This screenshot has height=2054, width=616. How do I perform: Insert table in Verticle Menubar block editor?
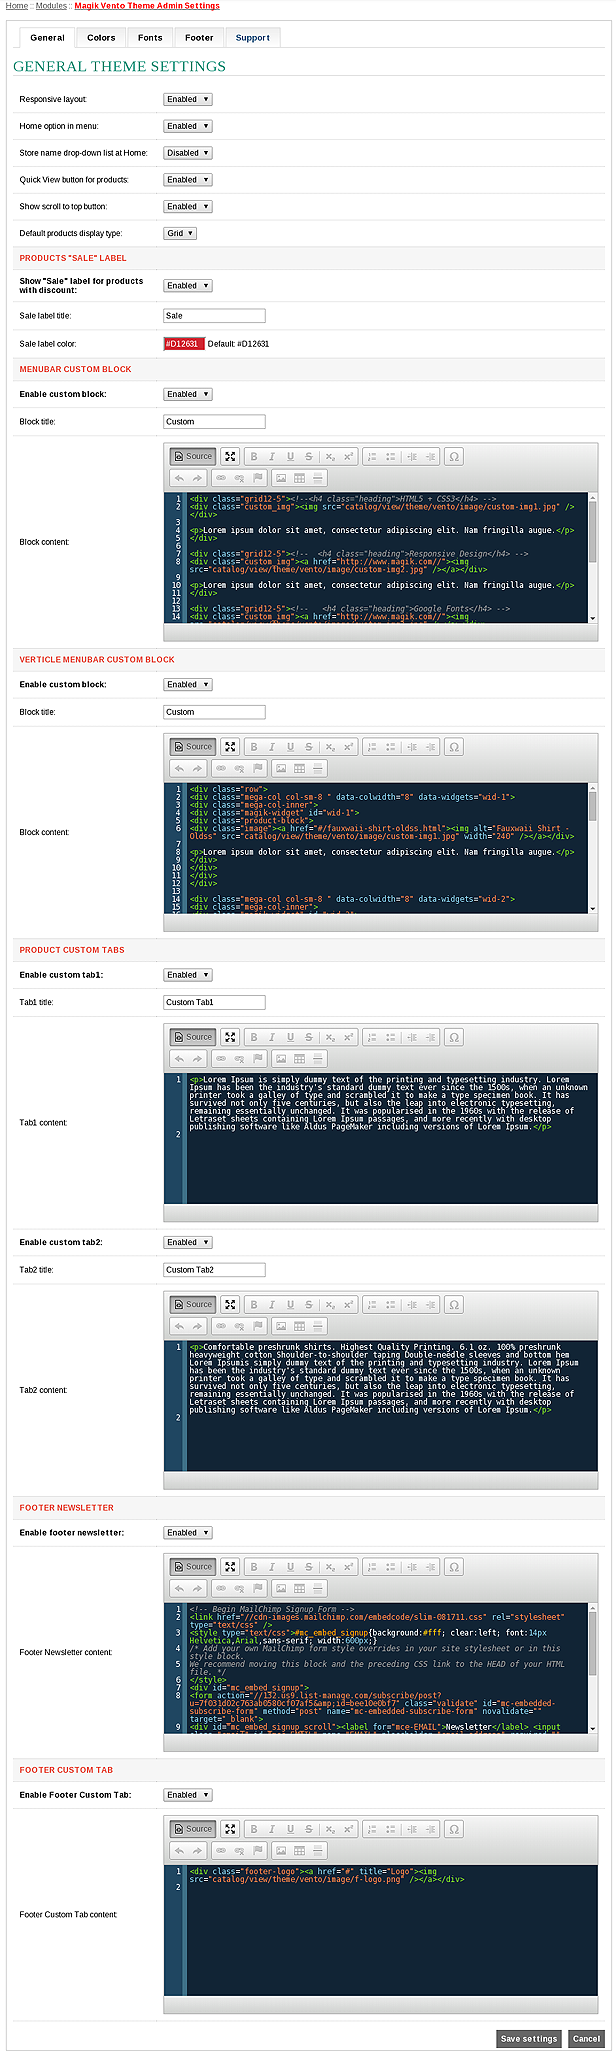point(300,769)
